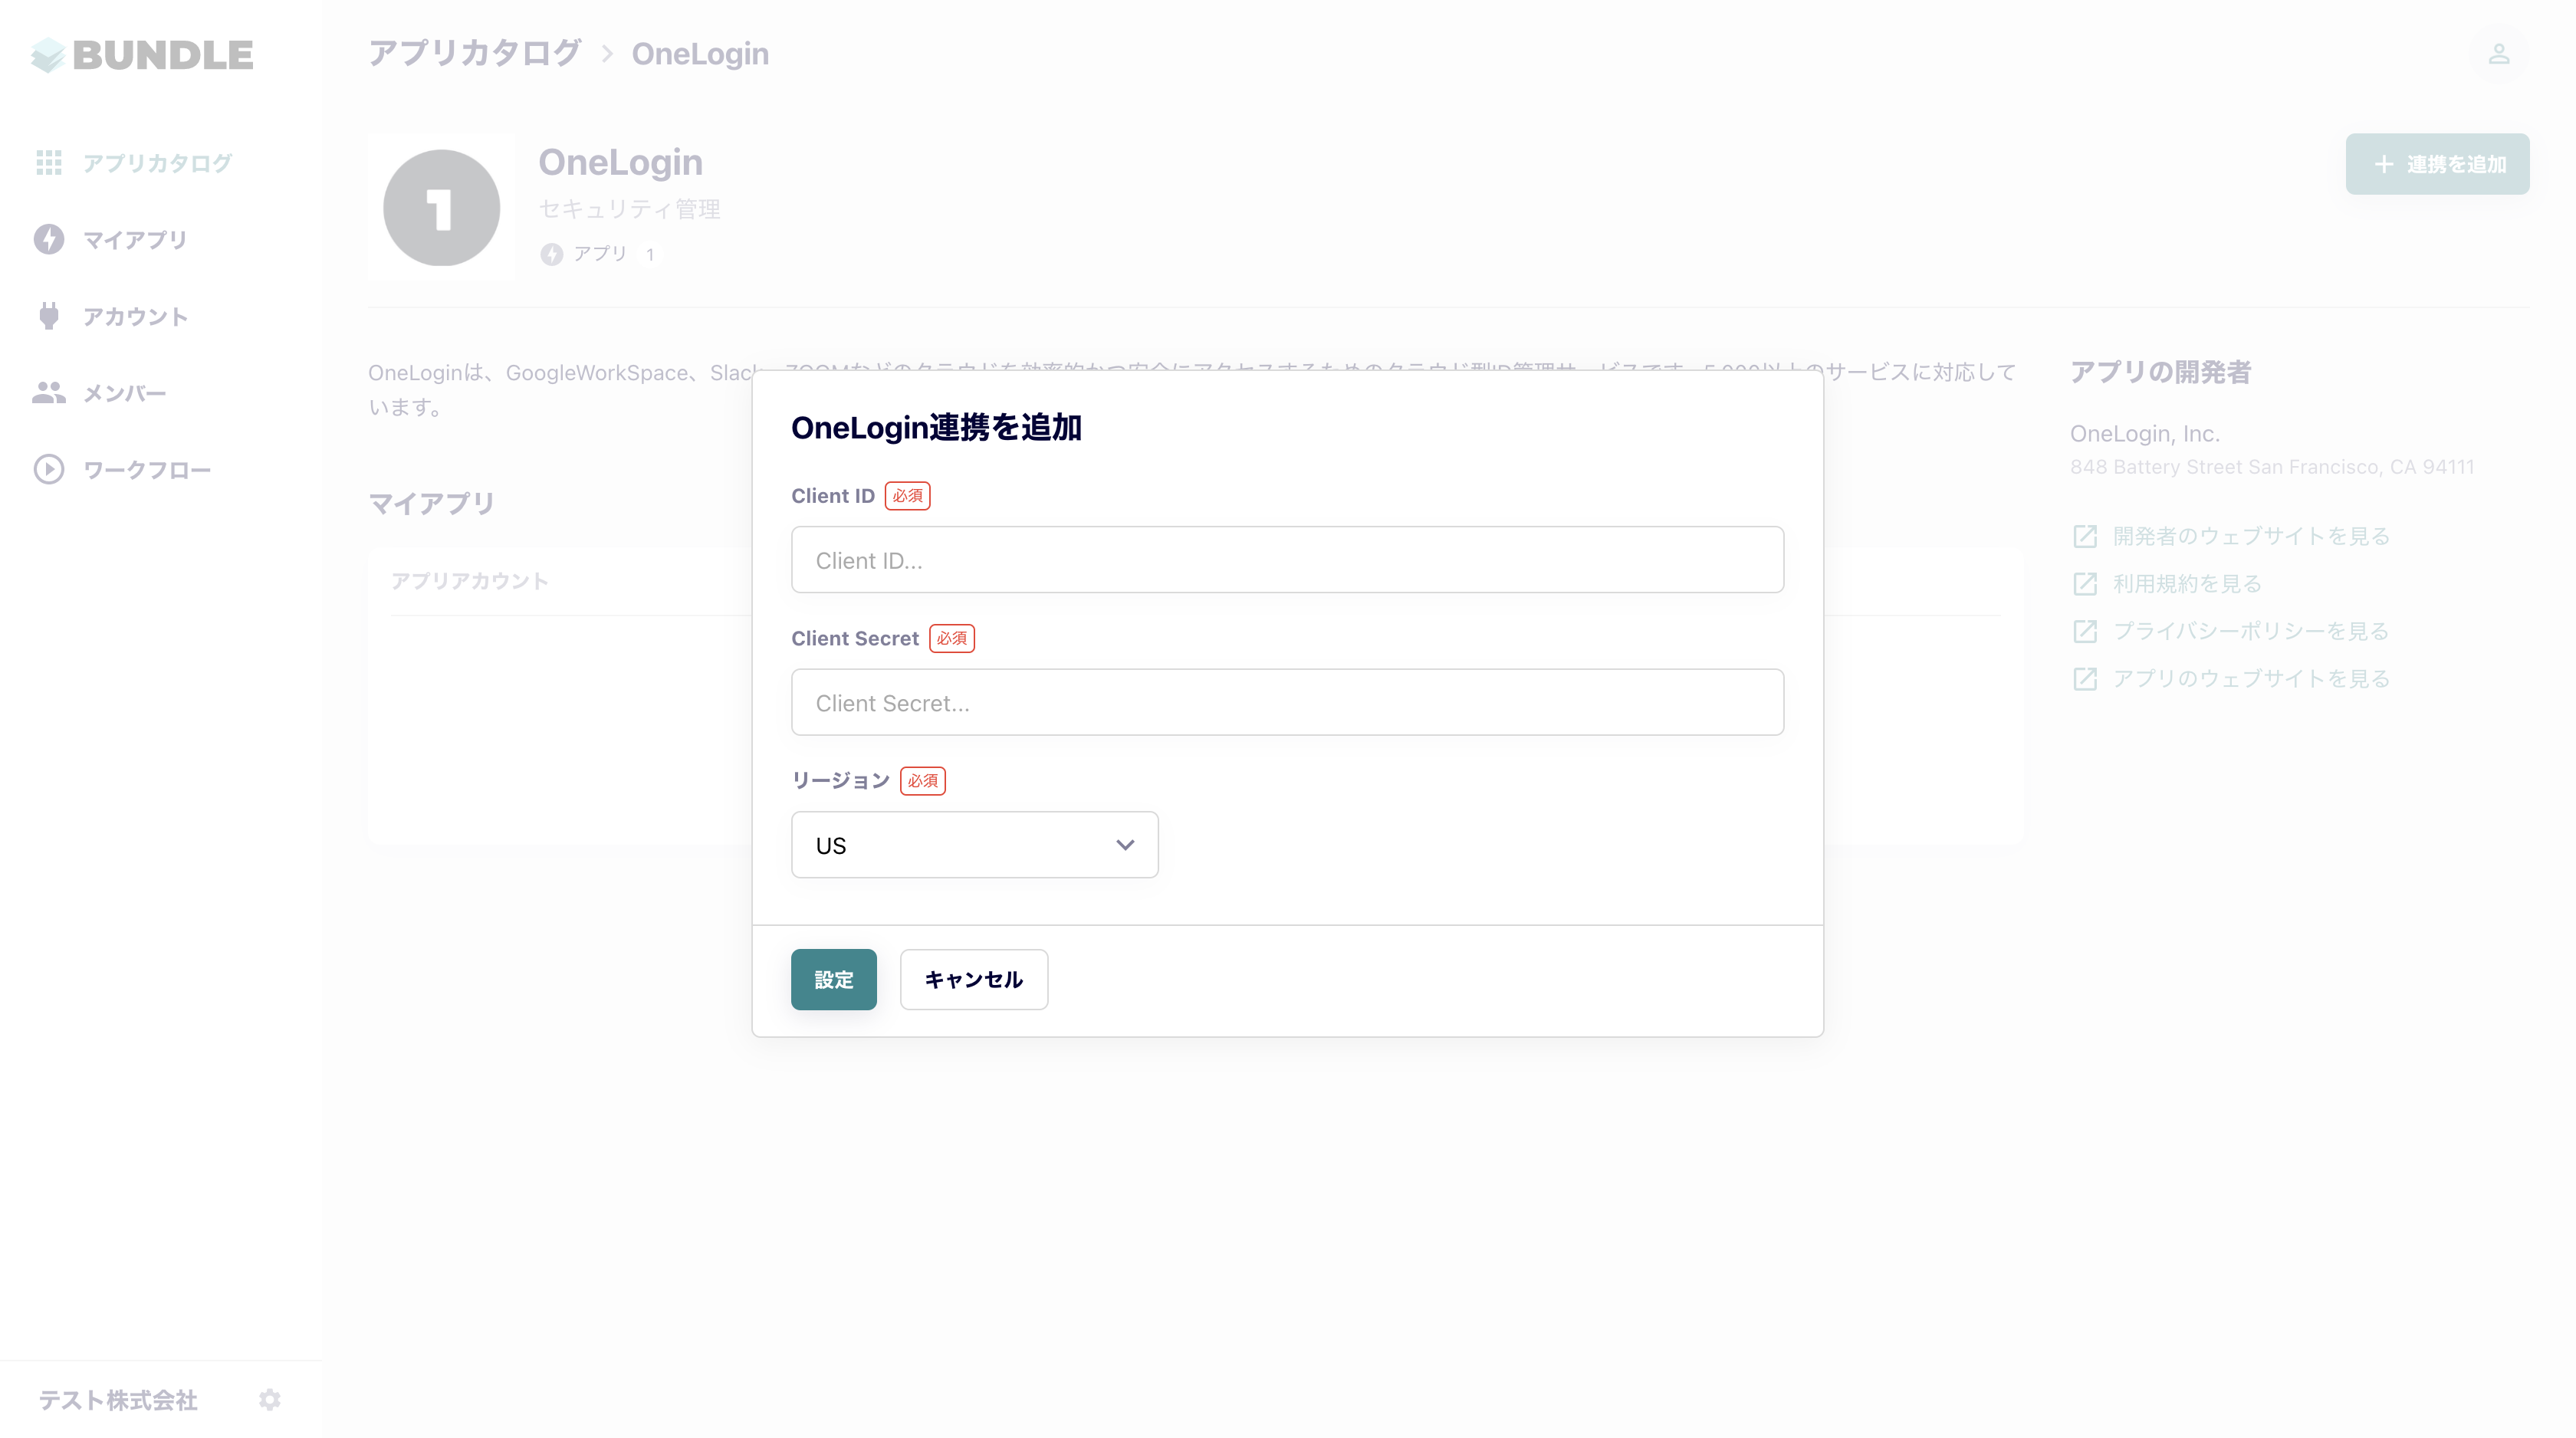Click external-link icon beside アプリのウェブサイトを見る

2085,678
